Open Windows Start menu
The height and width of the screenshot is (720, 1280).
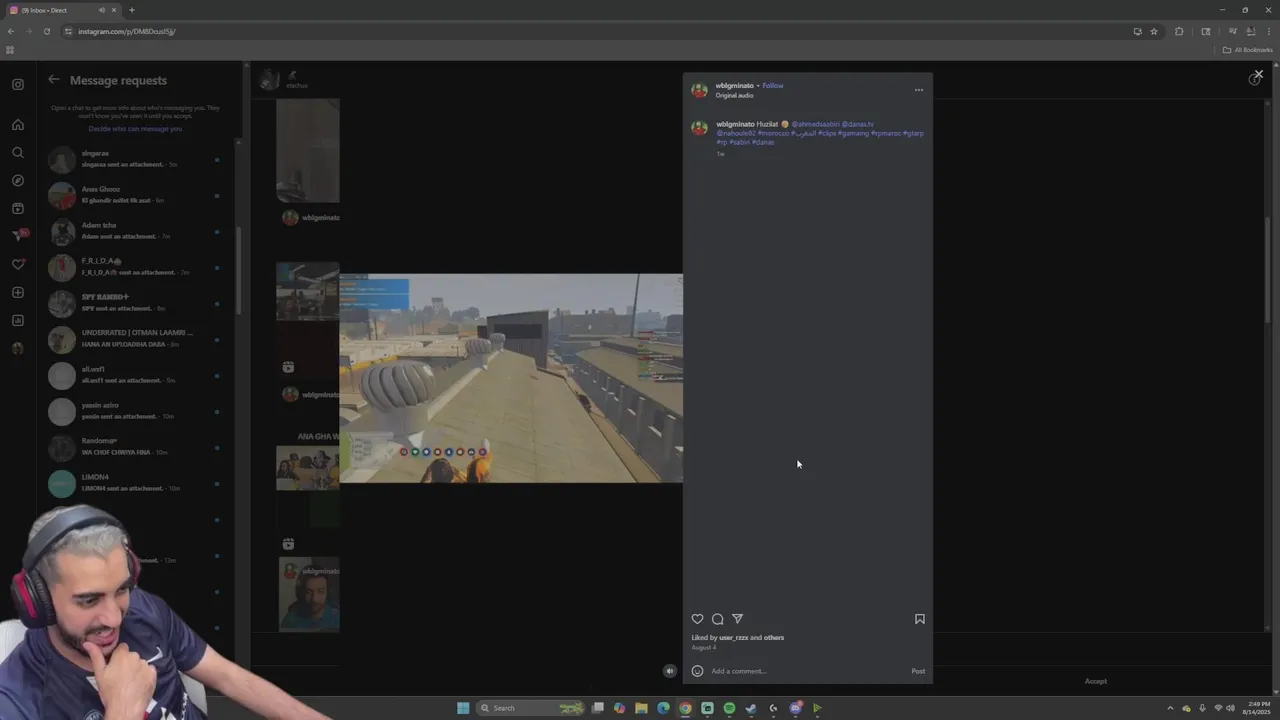click(463, 708)
